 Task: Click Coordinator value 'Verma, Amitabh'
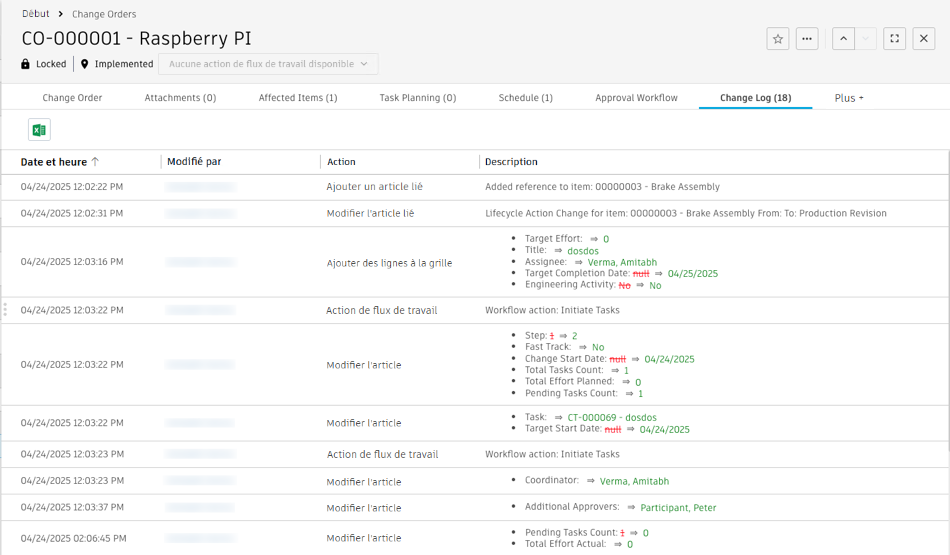[x=634, y=481]
